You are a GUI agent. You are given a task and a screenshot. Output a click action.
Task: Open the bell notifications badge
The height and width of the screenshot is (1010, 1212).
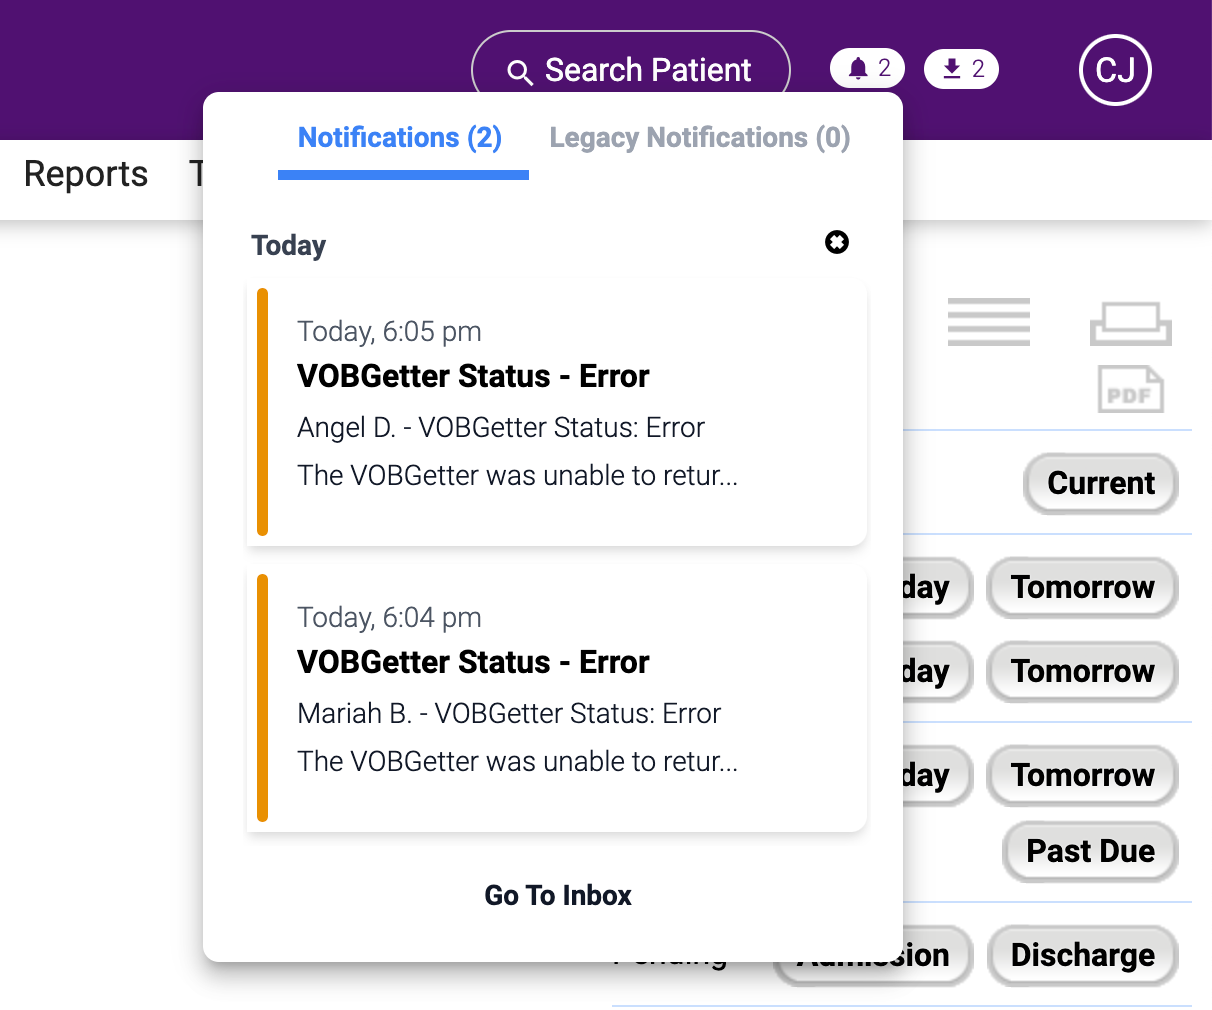click(867, 69)
